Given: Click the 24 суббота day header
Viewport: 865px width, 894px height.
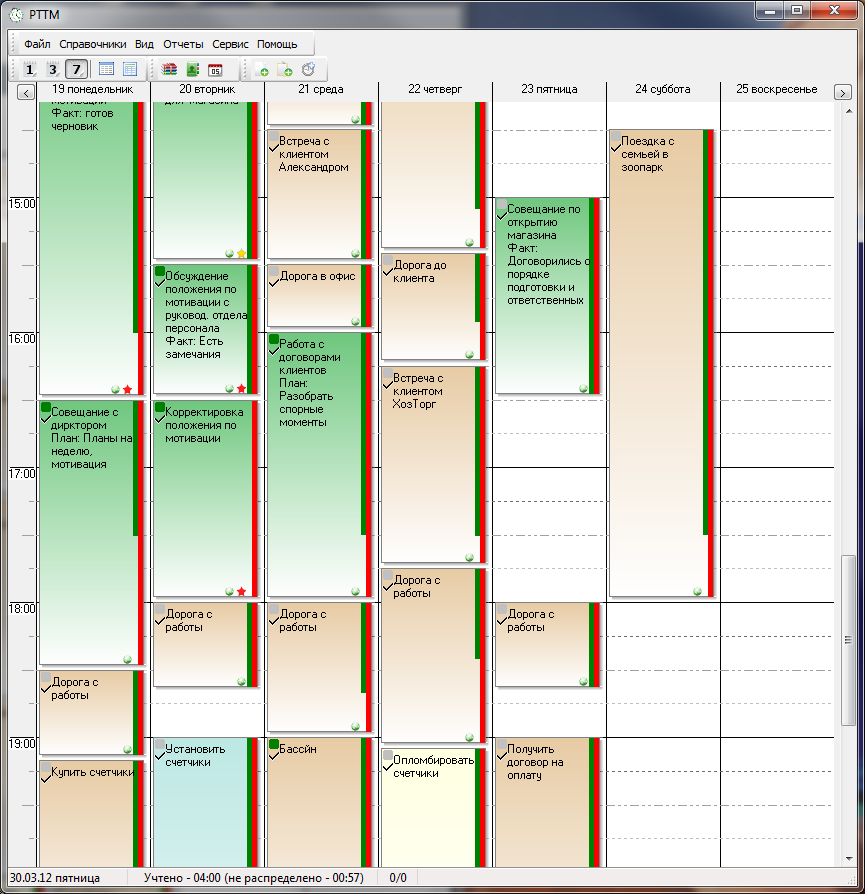Looking at the screenshot, I should [x=662, y=89].
